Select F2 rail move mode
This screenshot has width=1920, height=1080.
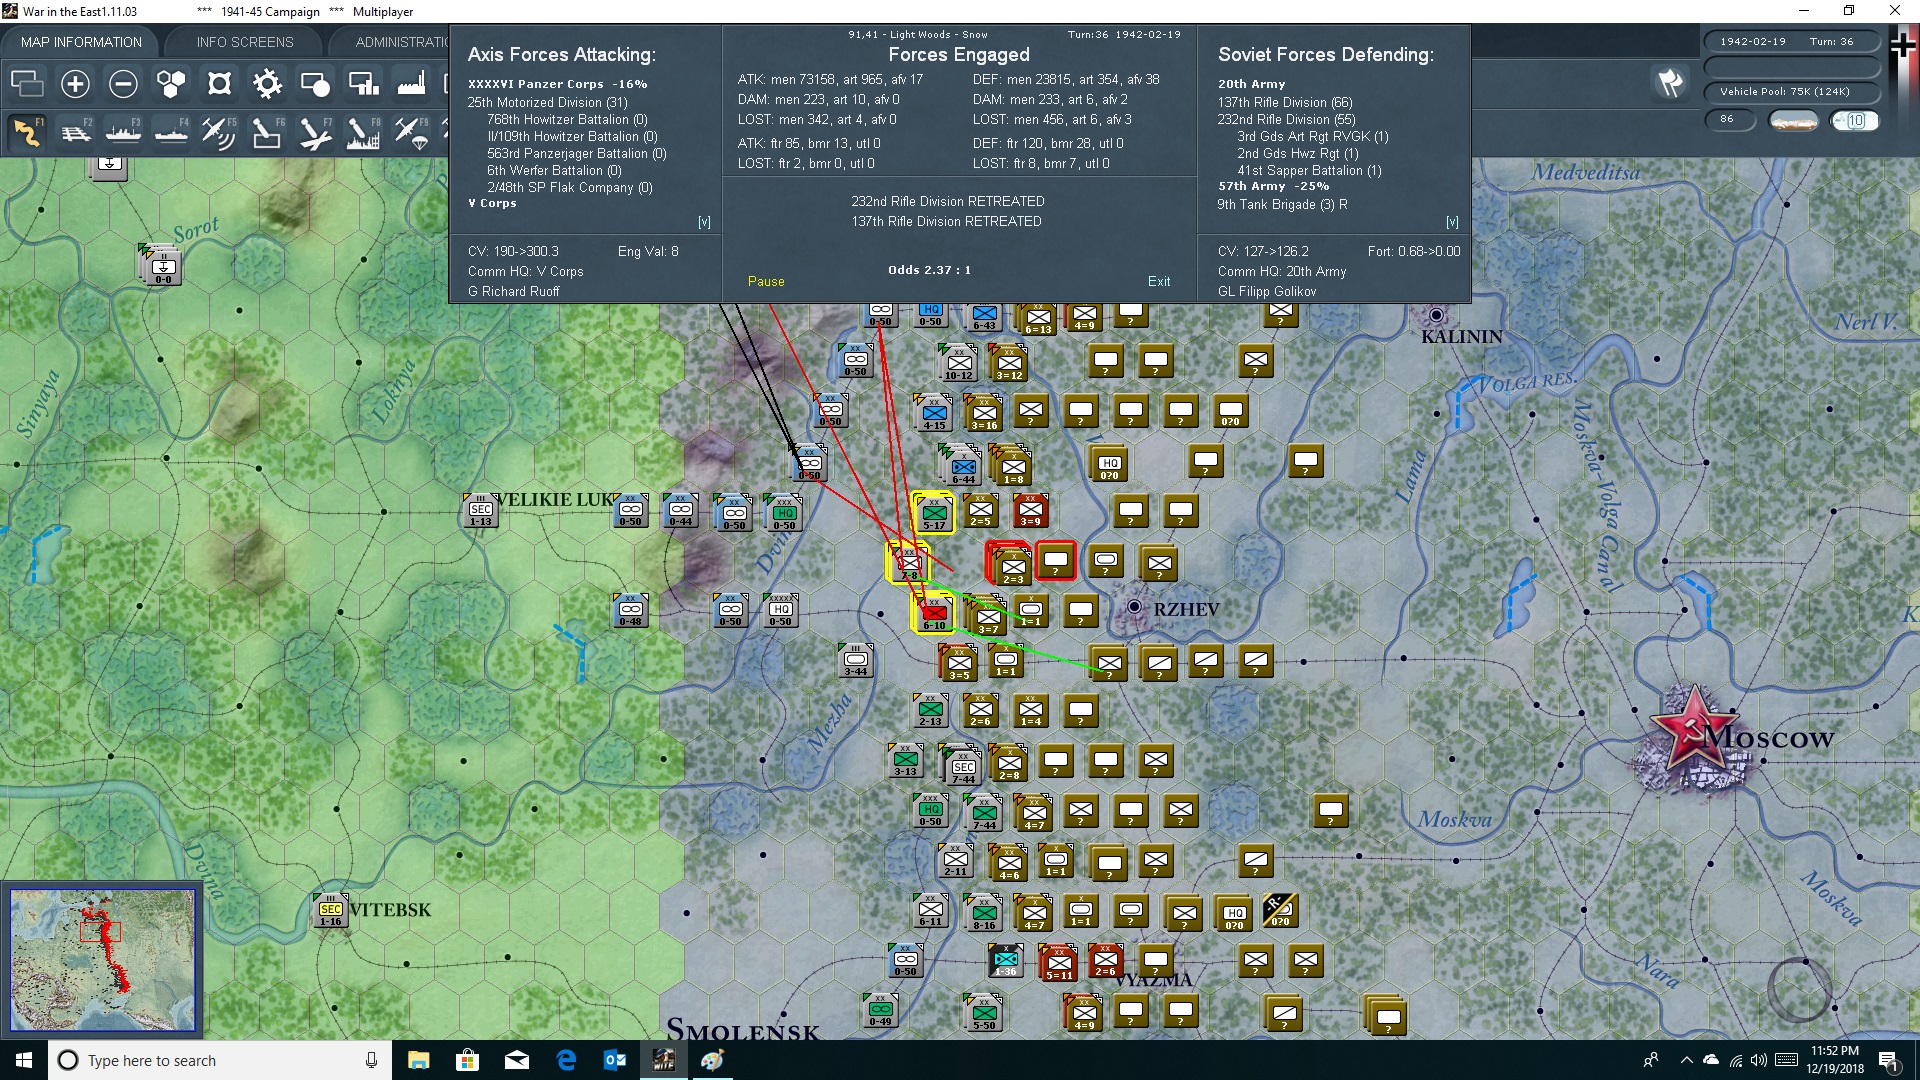tap(75, 132)
